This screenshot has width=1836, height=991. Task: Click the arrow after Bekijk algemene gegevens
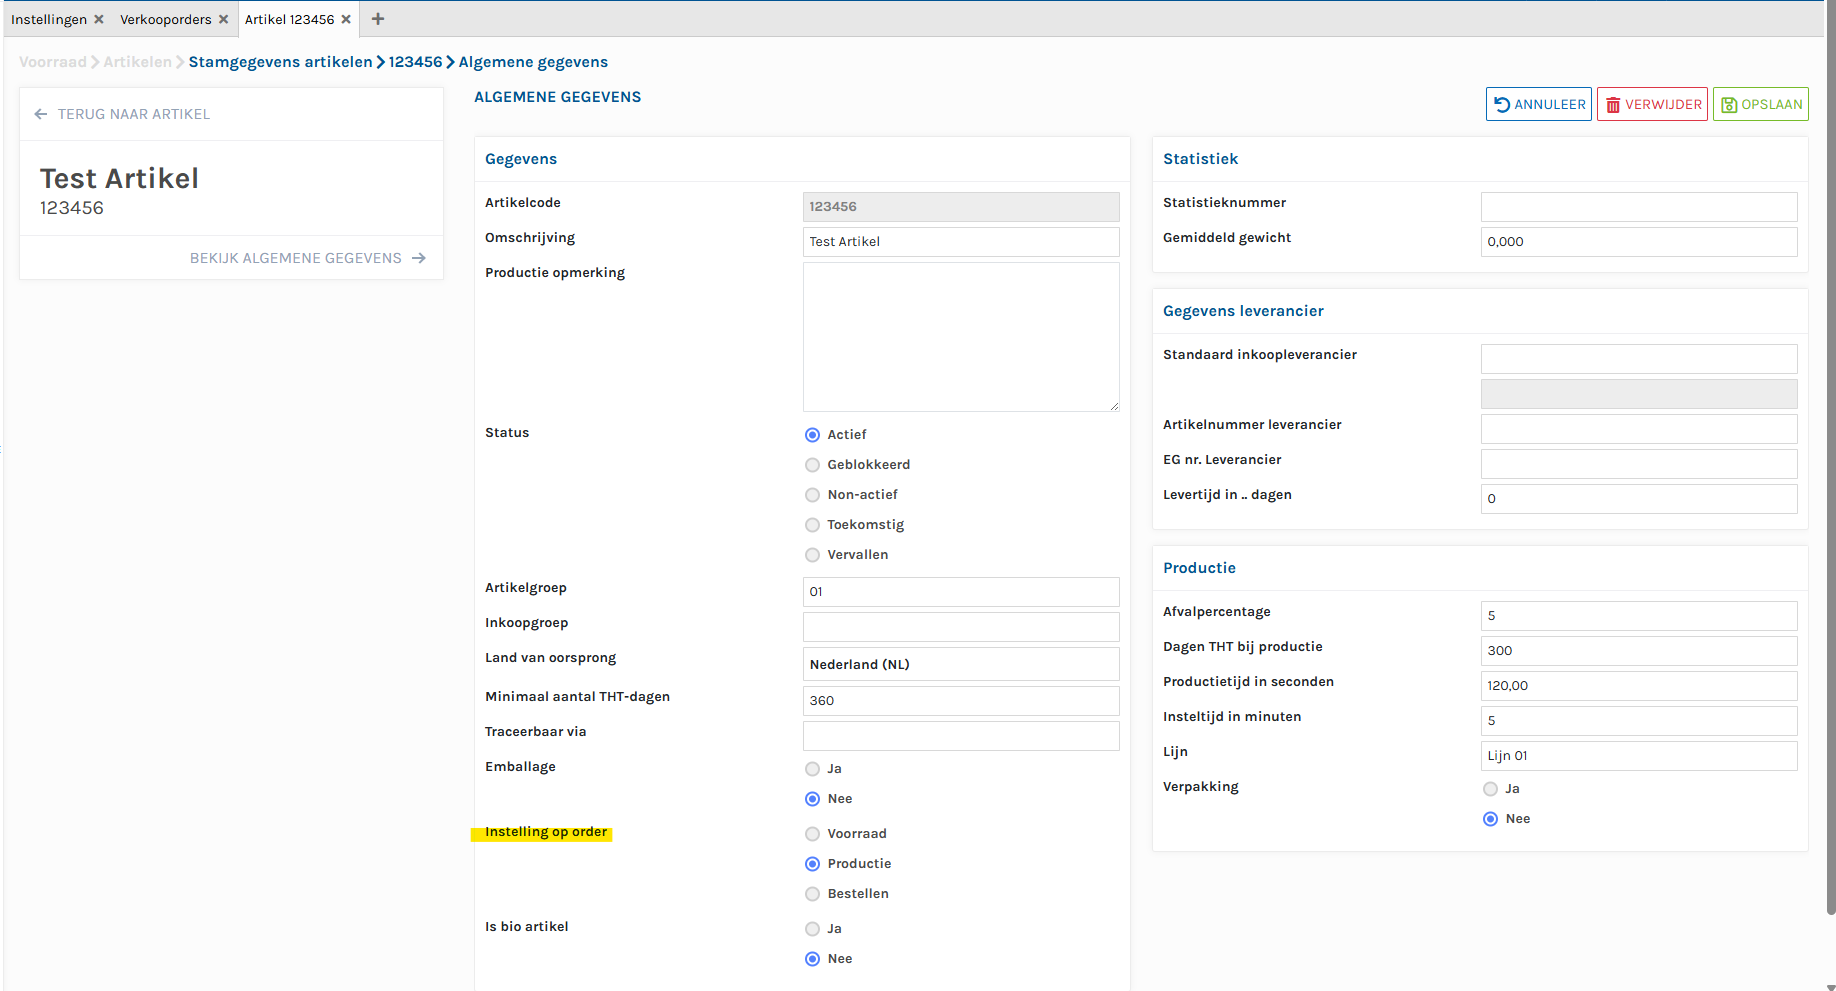click(419, 258)
